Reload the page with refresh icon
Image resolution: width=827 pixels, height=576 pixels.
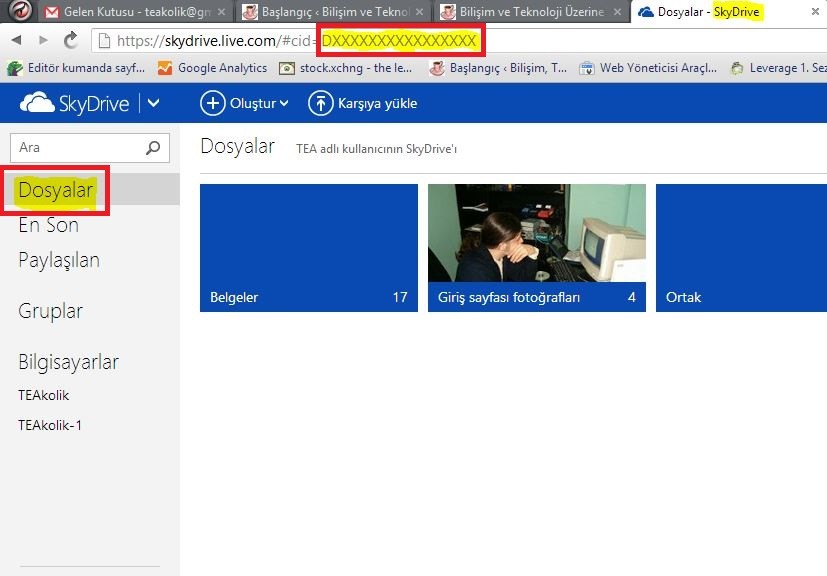coord(70,40)
